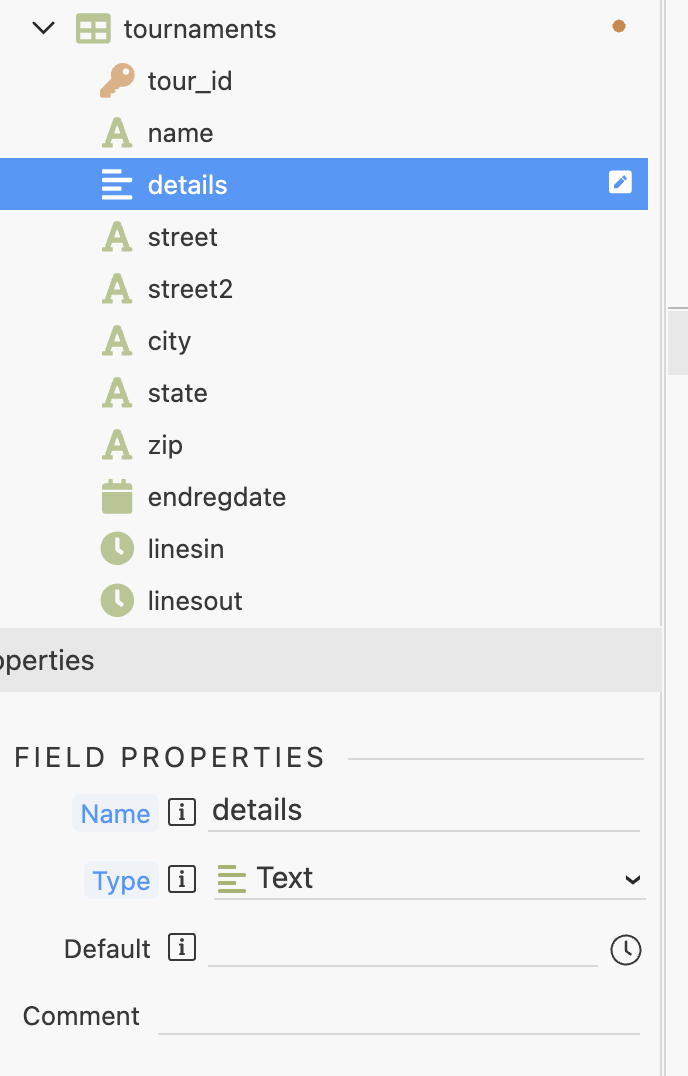688x1076 pixels.
Task: Click the calendar icon beside endregdate
Action: pos(117,497)
